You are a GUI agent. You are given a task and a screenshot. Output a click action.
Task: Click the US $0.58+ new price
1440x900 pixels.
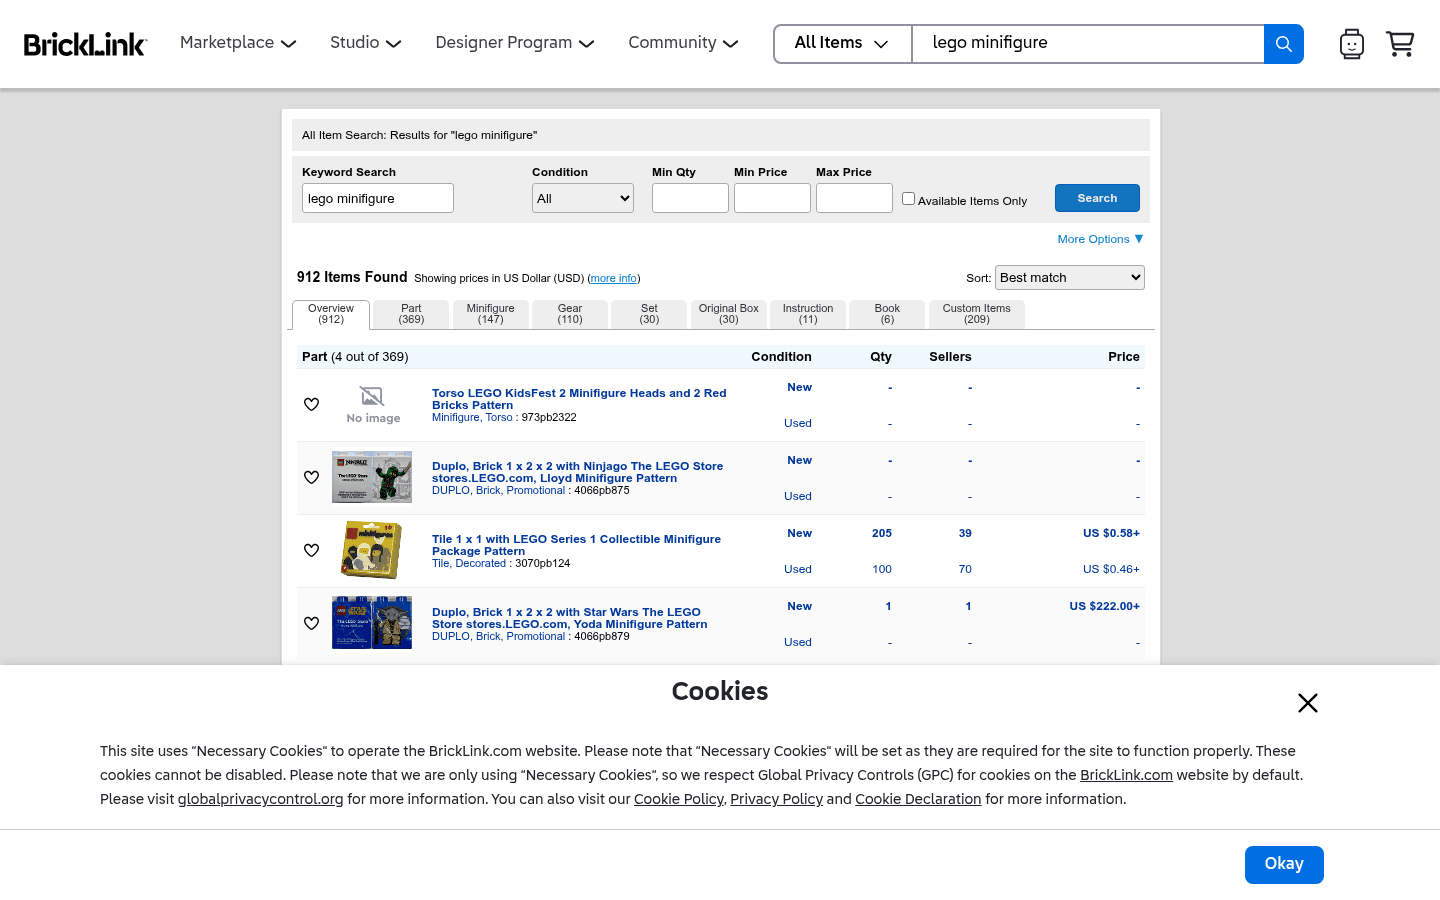pos(1111,534)
